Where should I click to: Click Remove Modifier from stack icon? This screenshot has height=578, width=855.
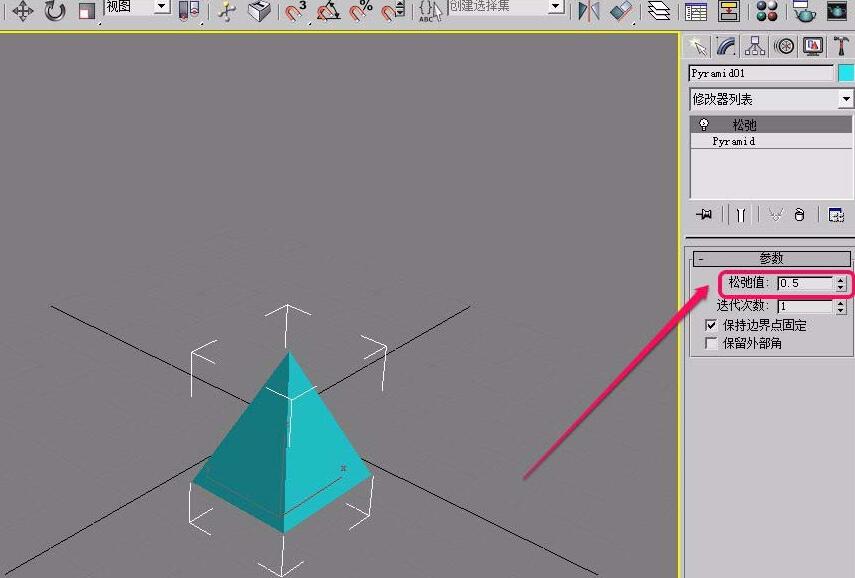coord(799,215)
